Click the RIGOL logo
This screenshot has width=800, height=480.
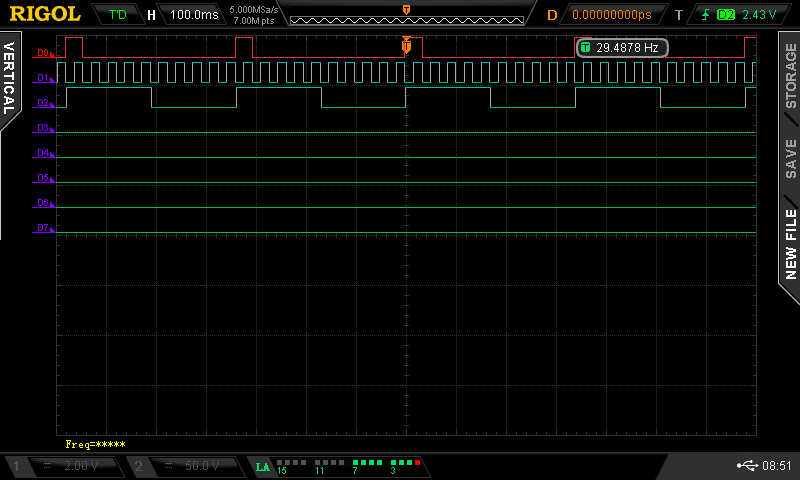tap(45, 14)
